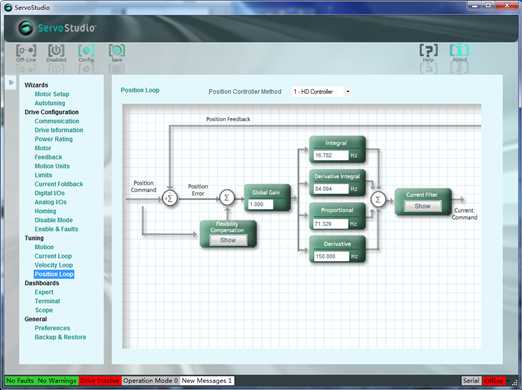Click the Serial connection status label
This screenshot has height=390, width=522.
tap(471, 380)
